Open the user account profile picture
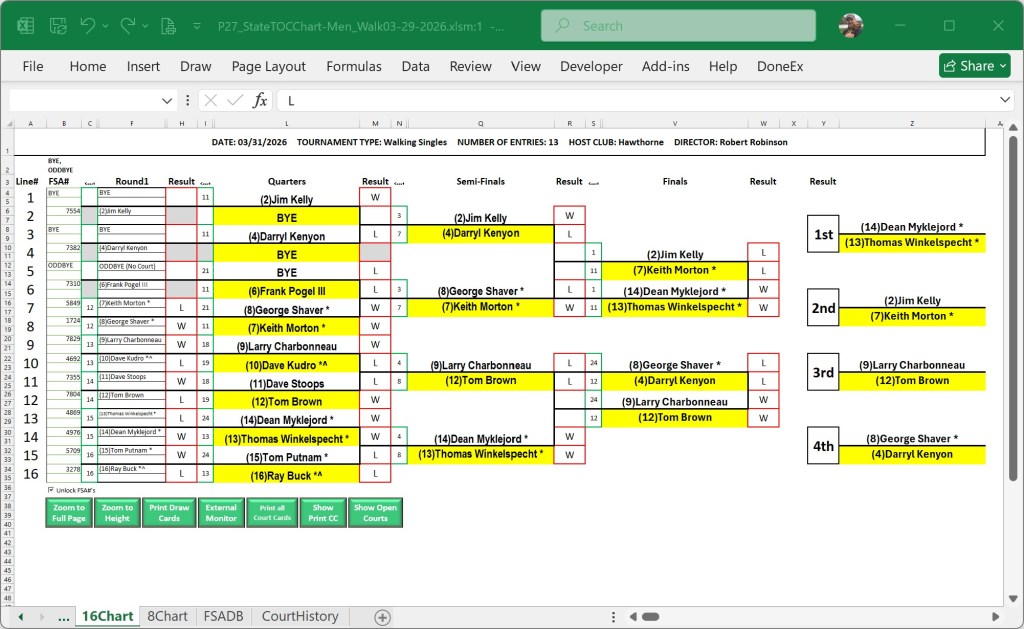 tap(851, 25)
